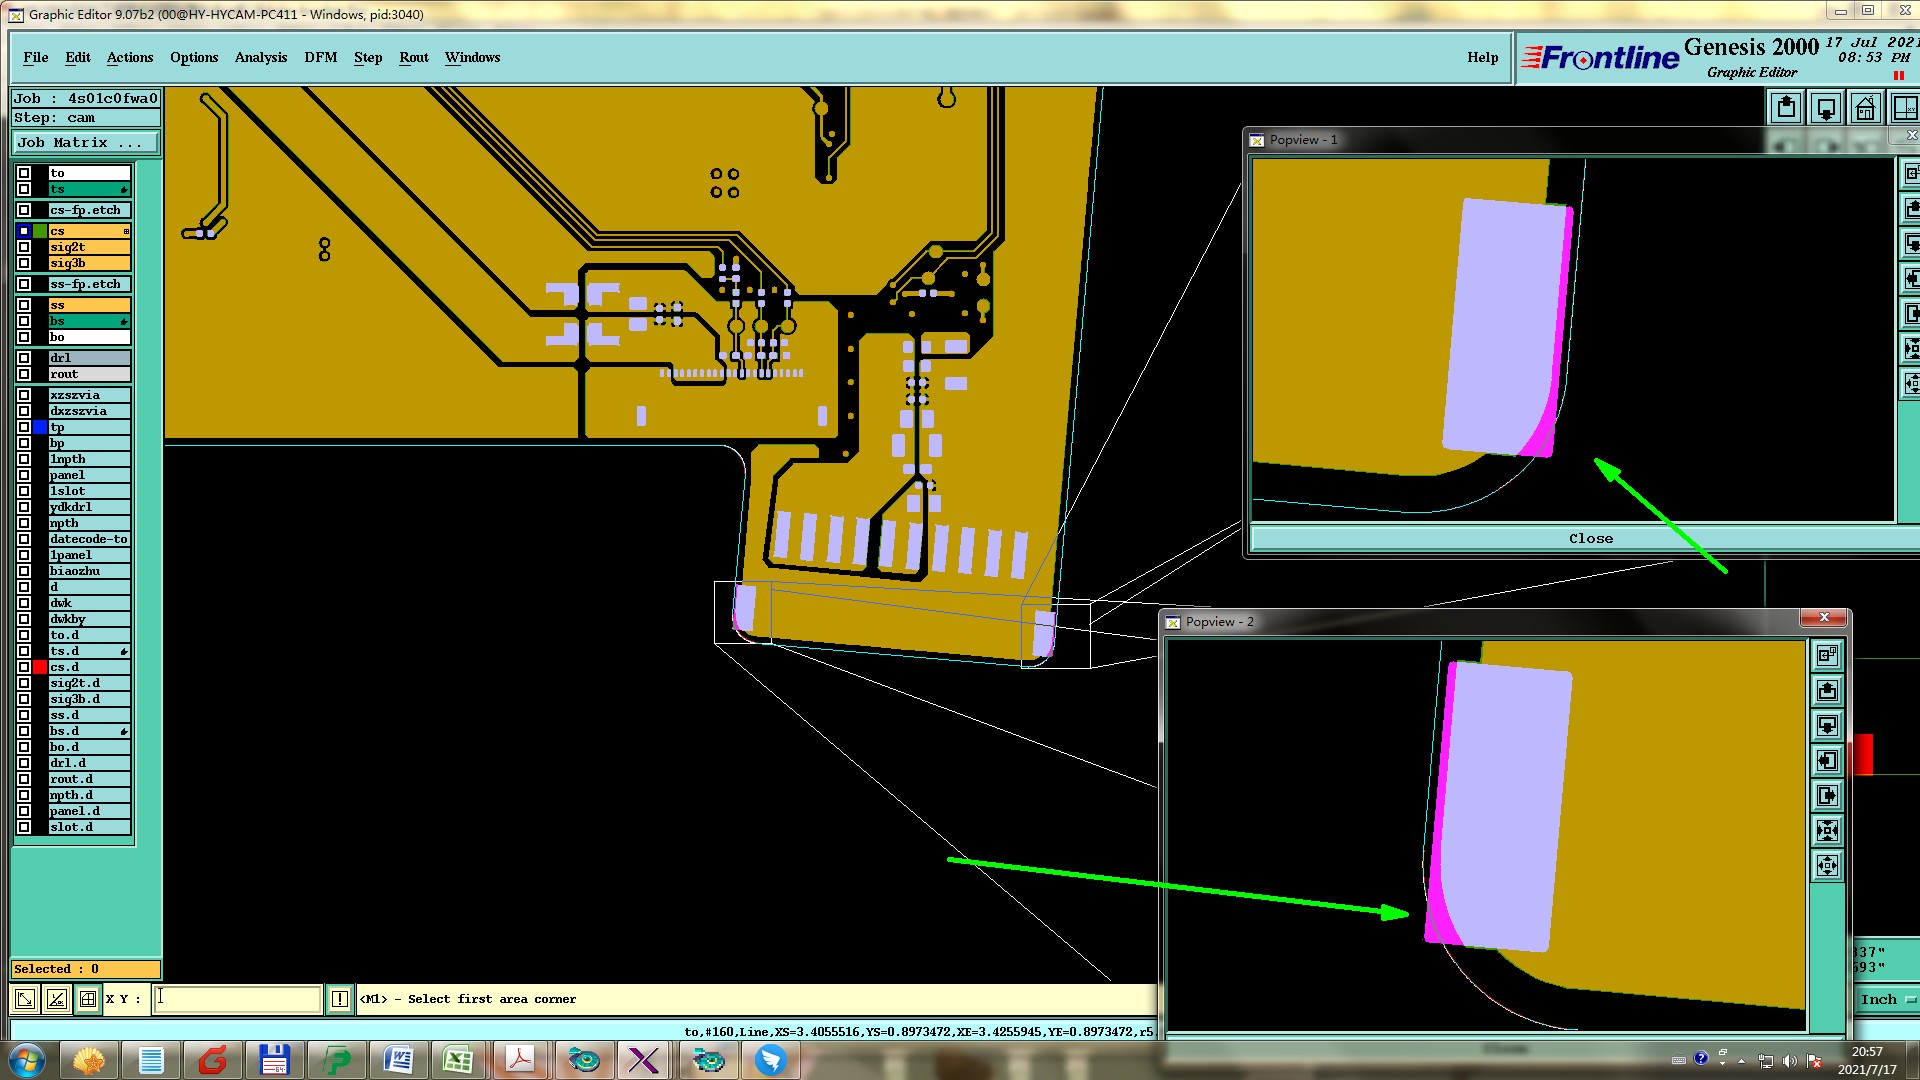Click the grid snap icon beside XY label
Viewport: 1920px width, 1080px height.
coord(88,999)
